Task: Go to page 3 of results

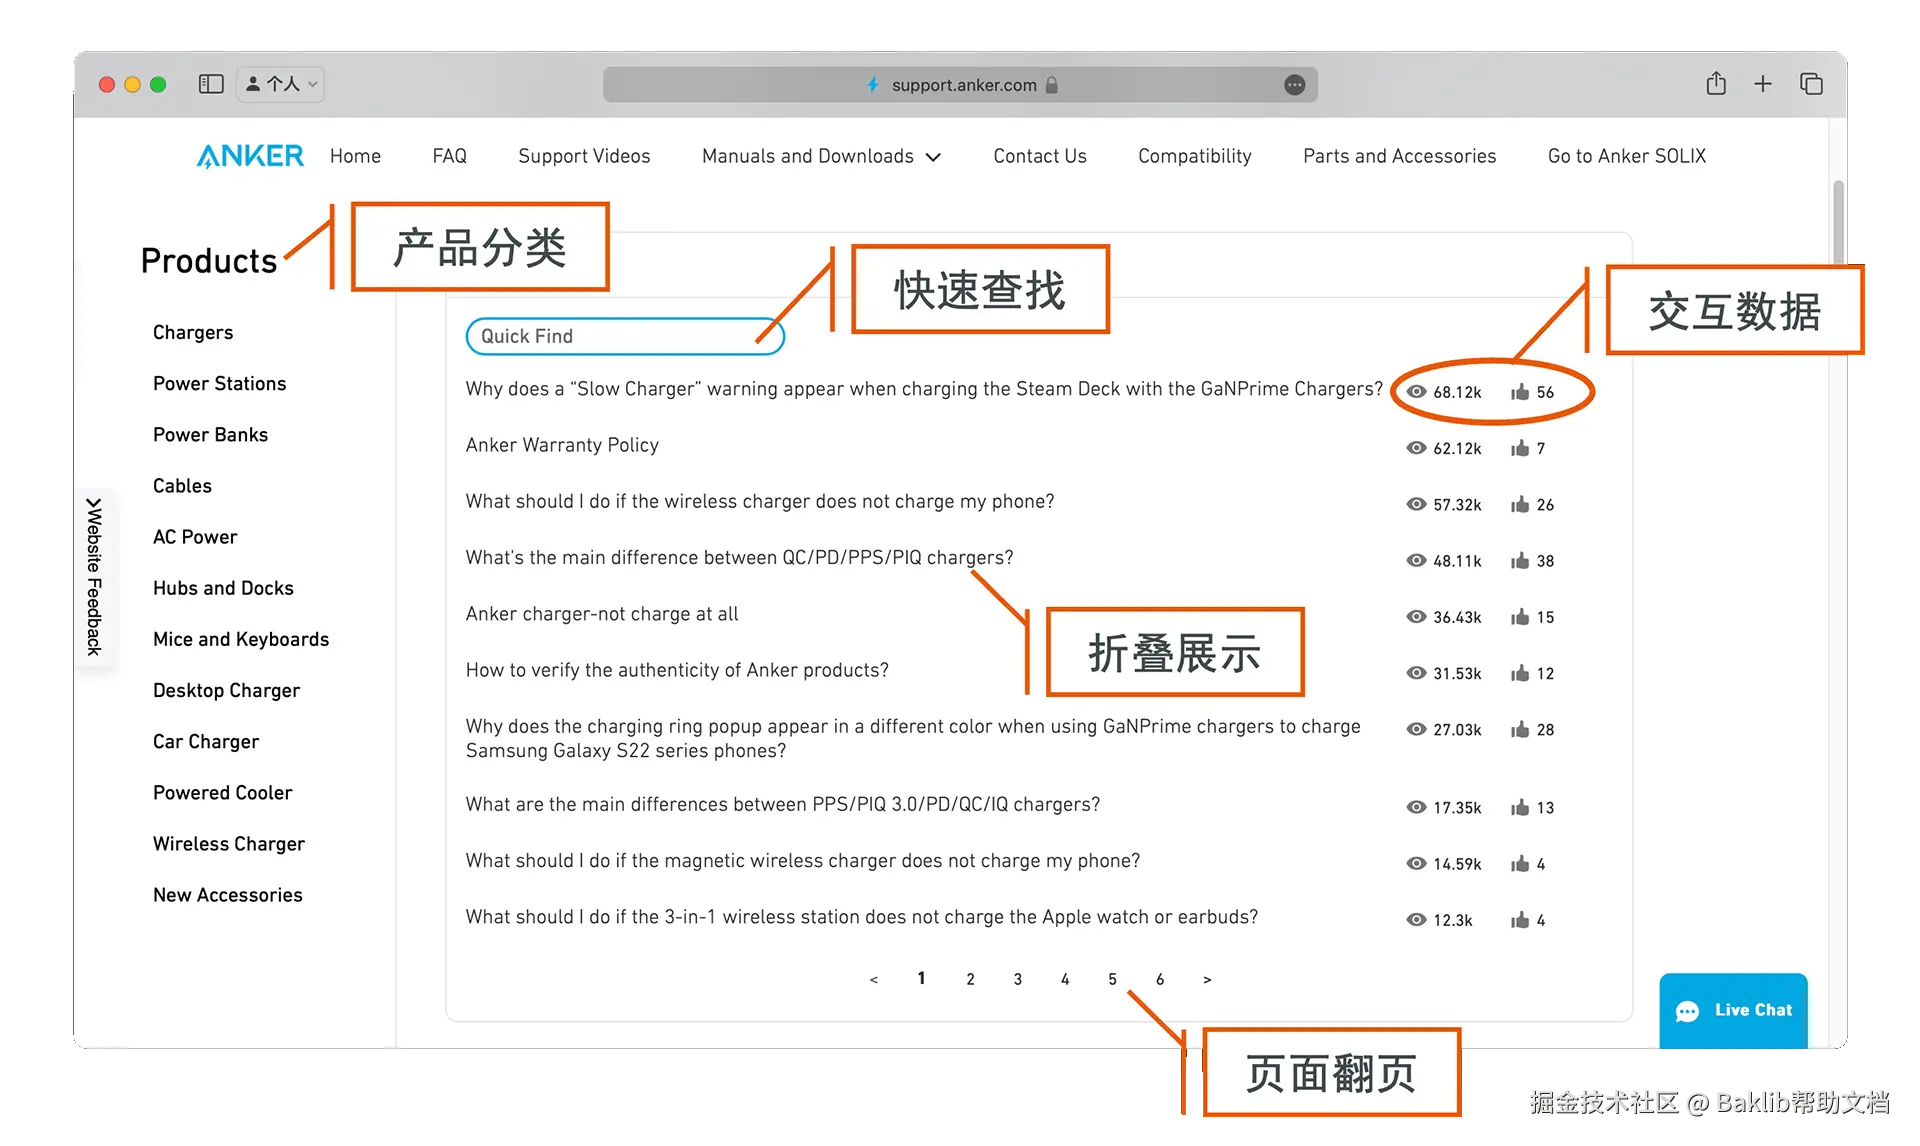Action: (1017, 979)
